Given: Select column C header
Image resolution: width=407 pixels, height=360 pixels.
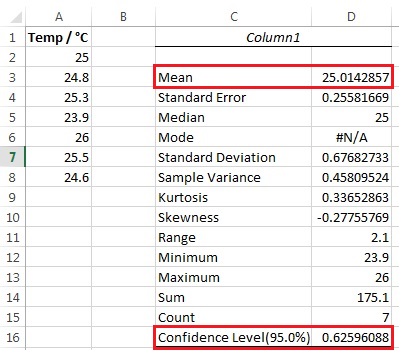Looking at the screenshot, I should [x=234, y=16].
